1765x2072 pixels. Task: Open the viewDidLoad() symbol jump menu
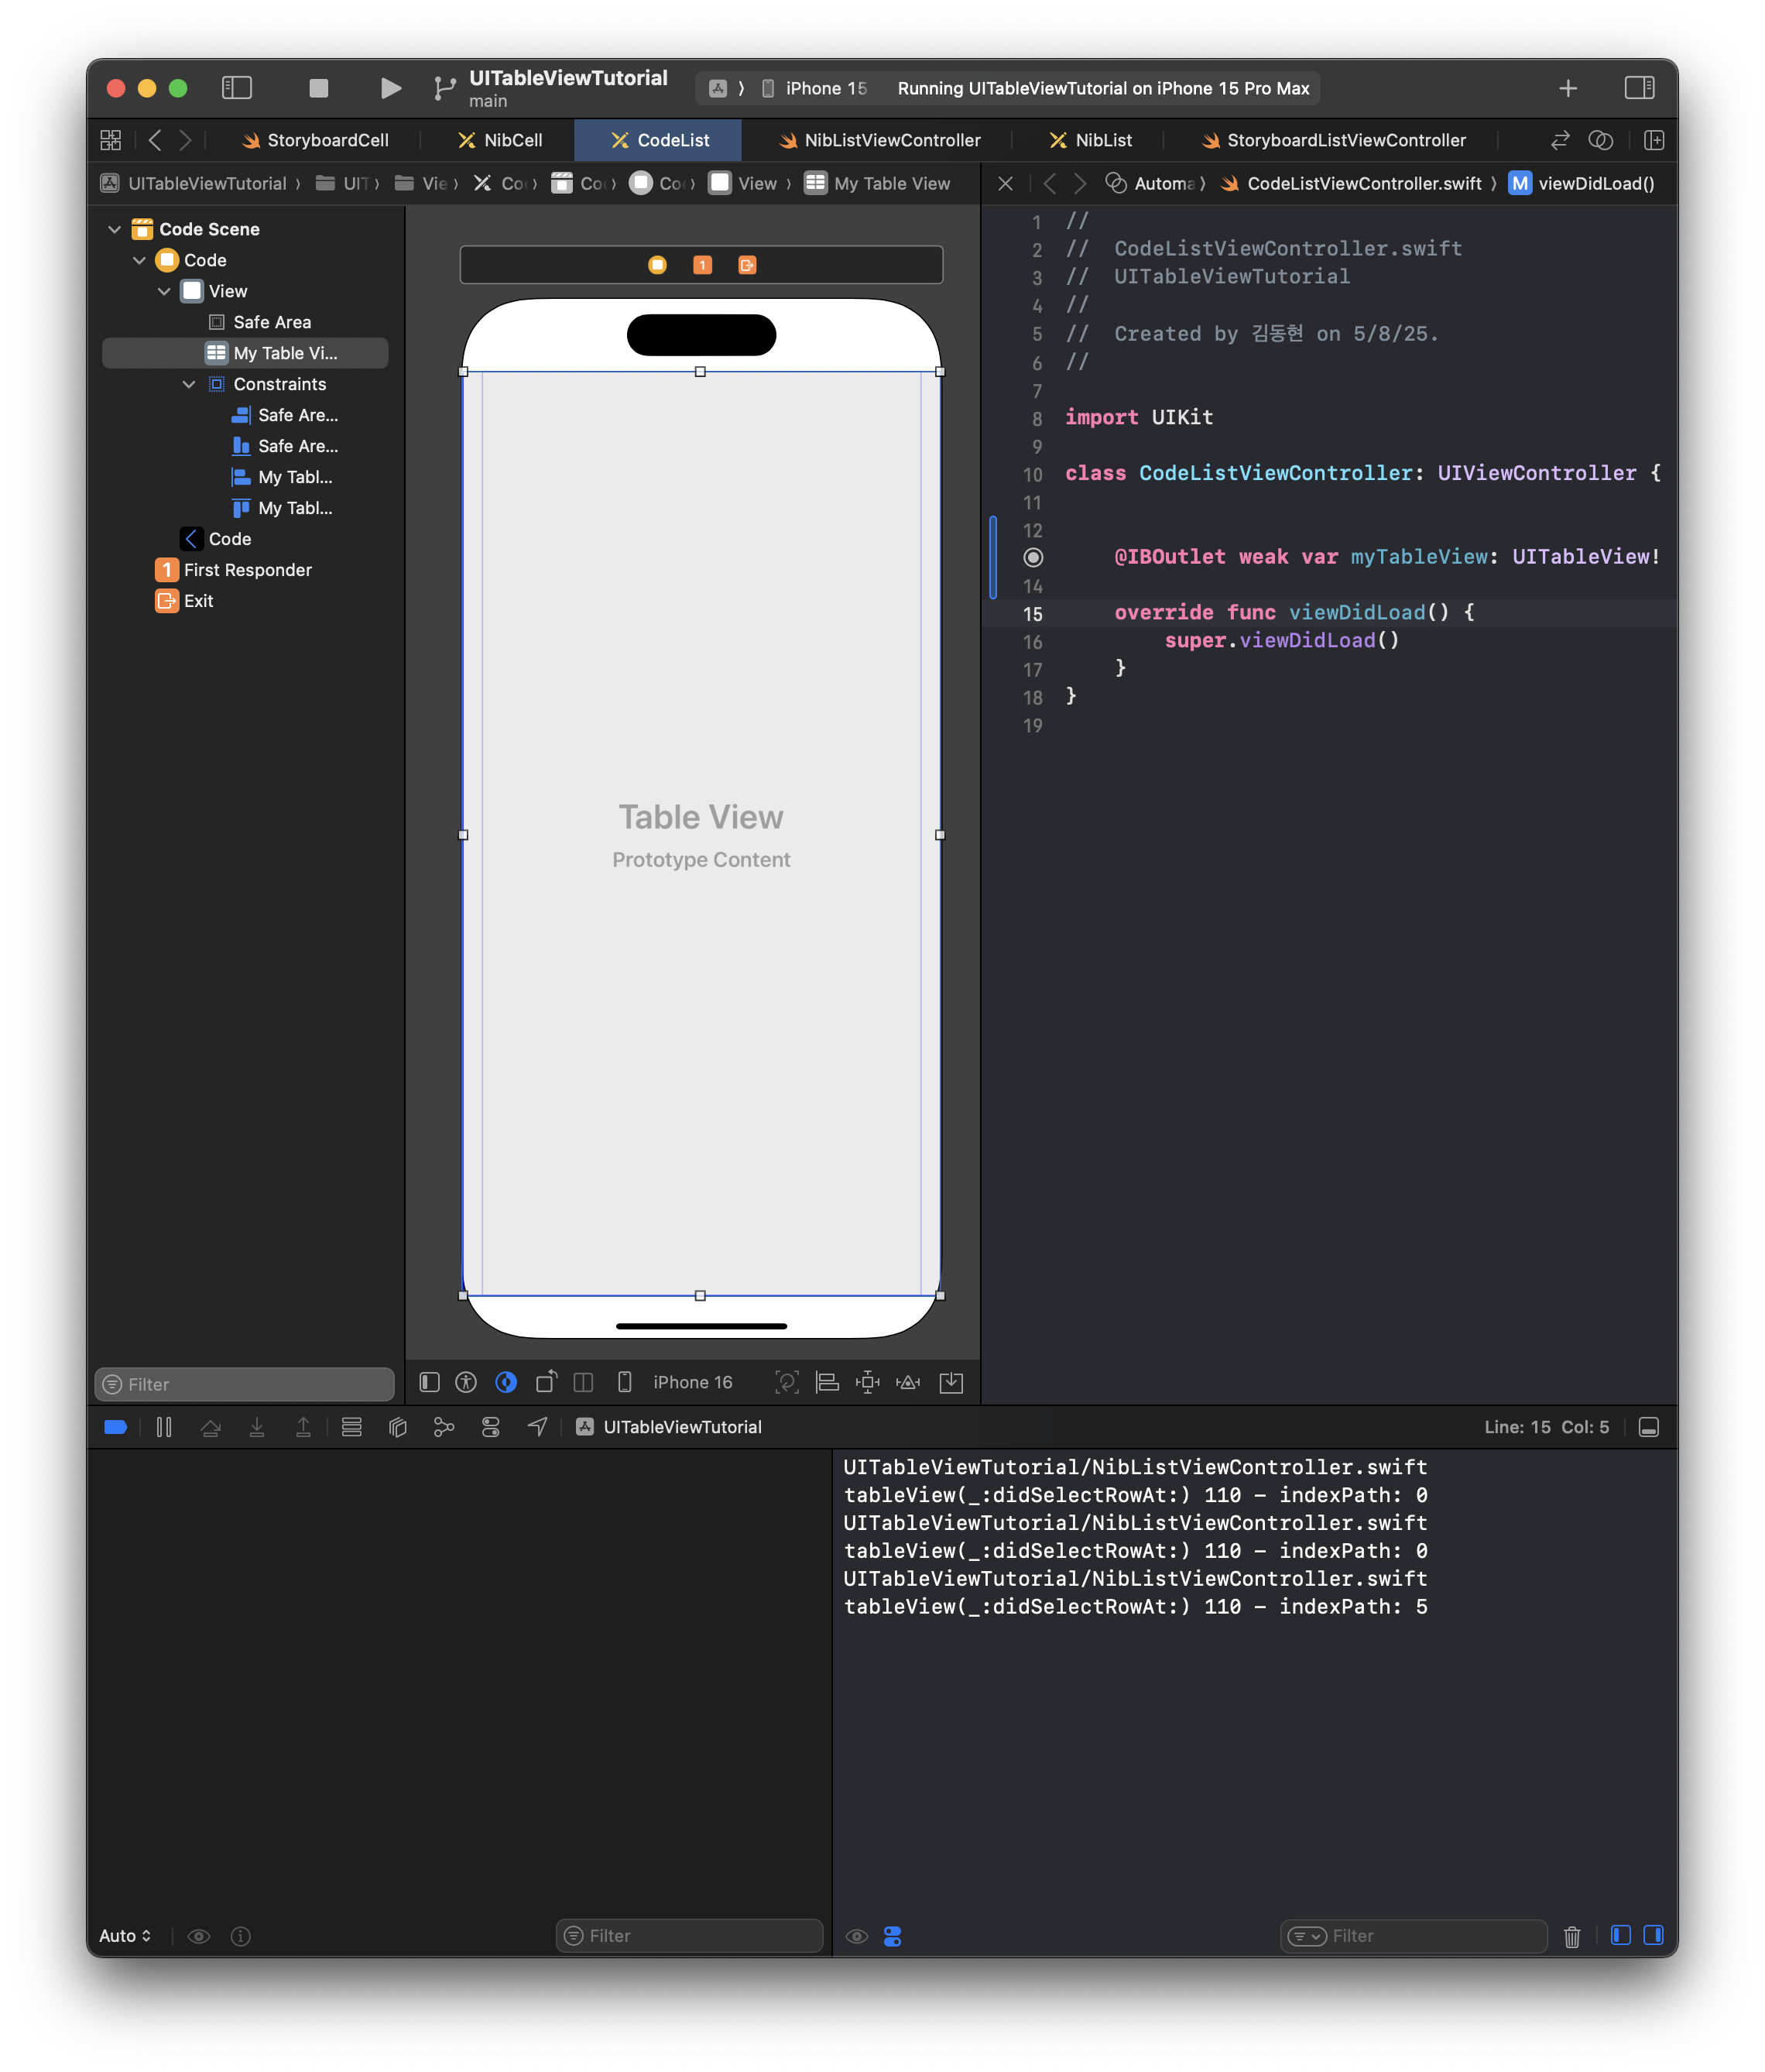point(1582,183)
